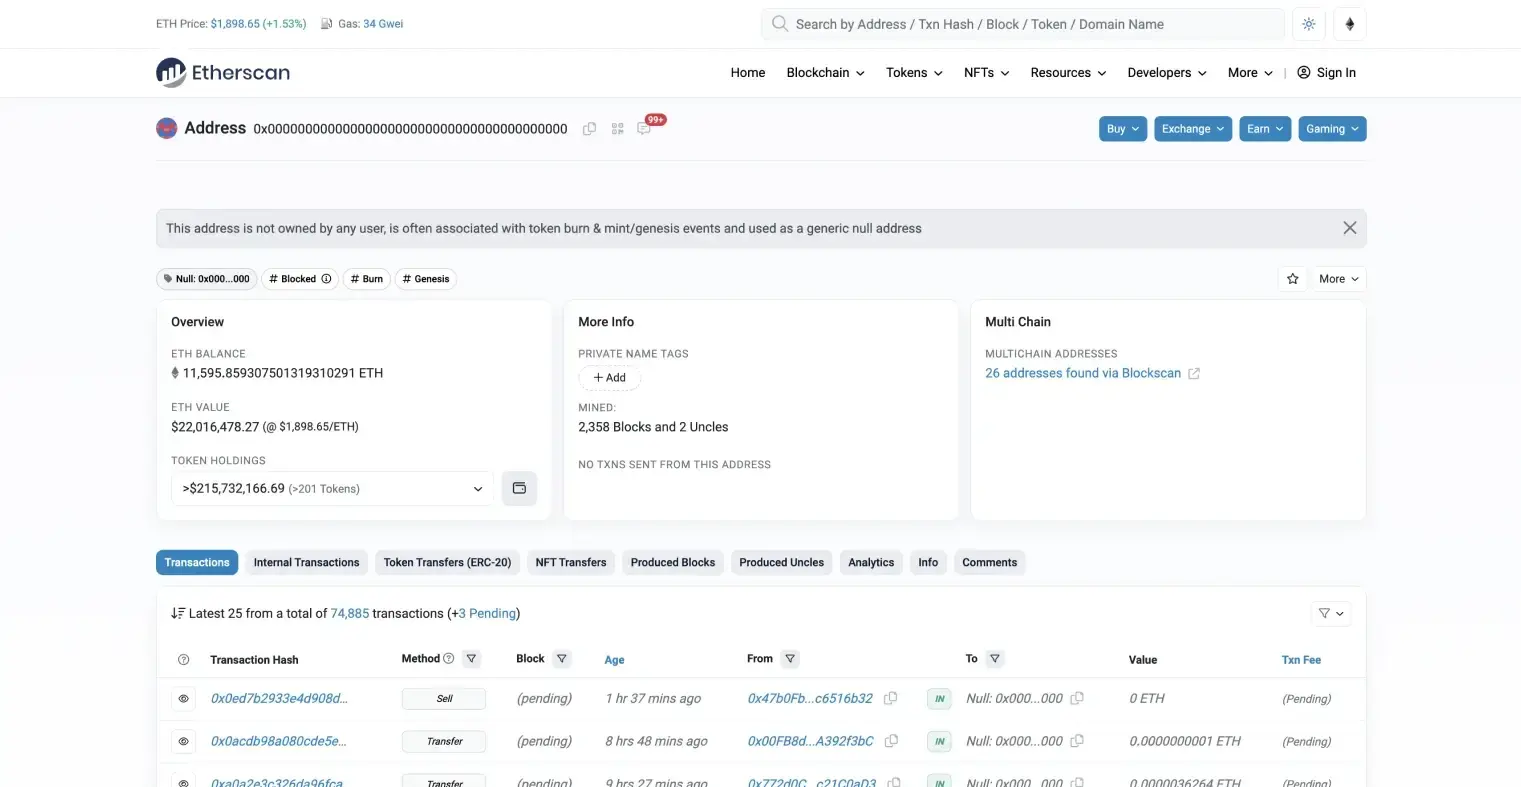Click the address blockie avatar icon
The width and height of the screenshot is (1521, 787).
pyautogui.click(x=167, y=128)
